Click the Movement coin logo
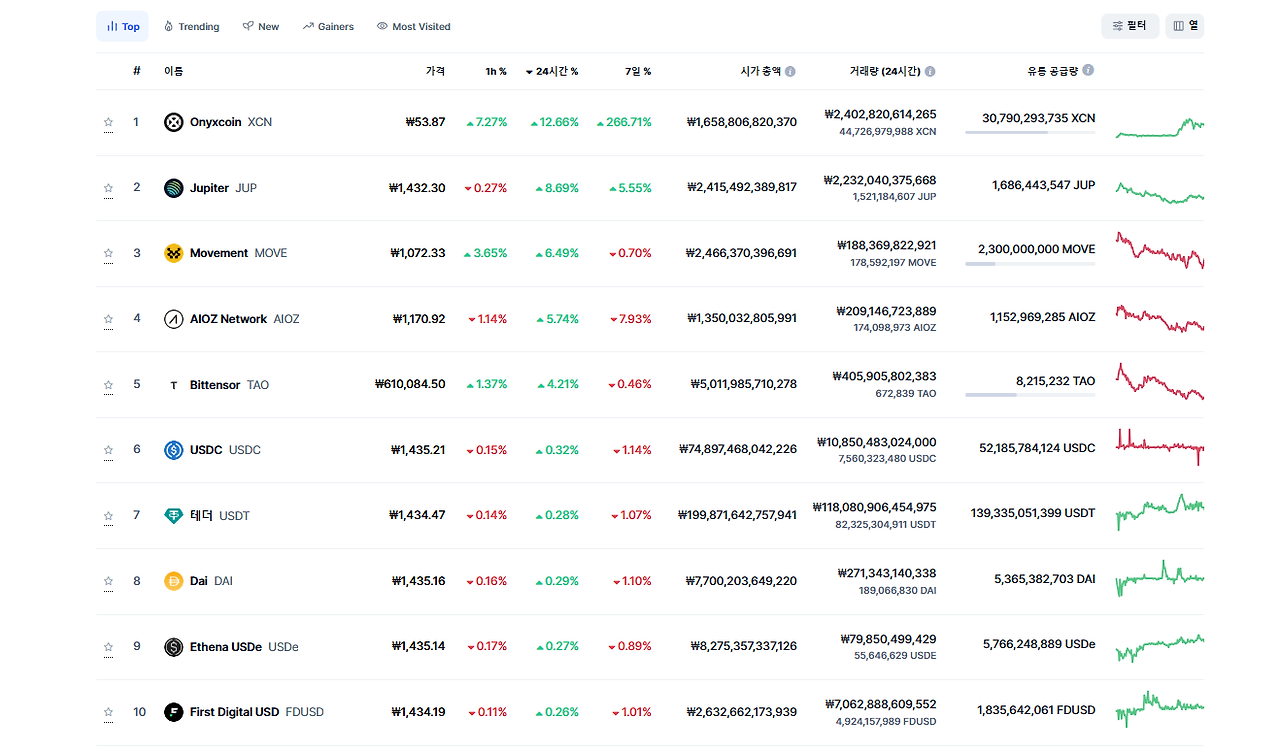This screenshot has height=751, width=1280. pyautogui.click(x=174, y=253)
